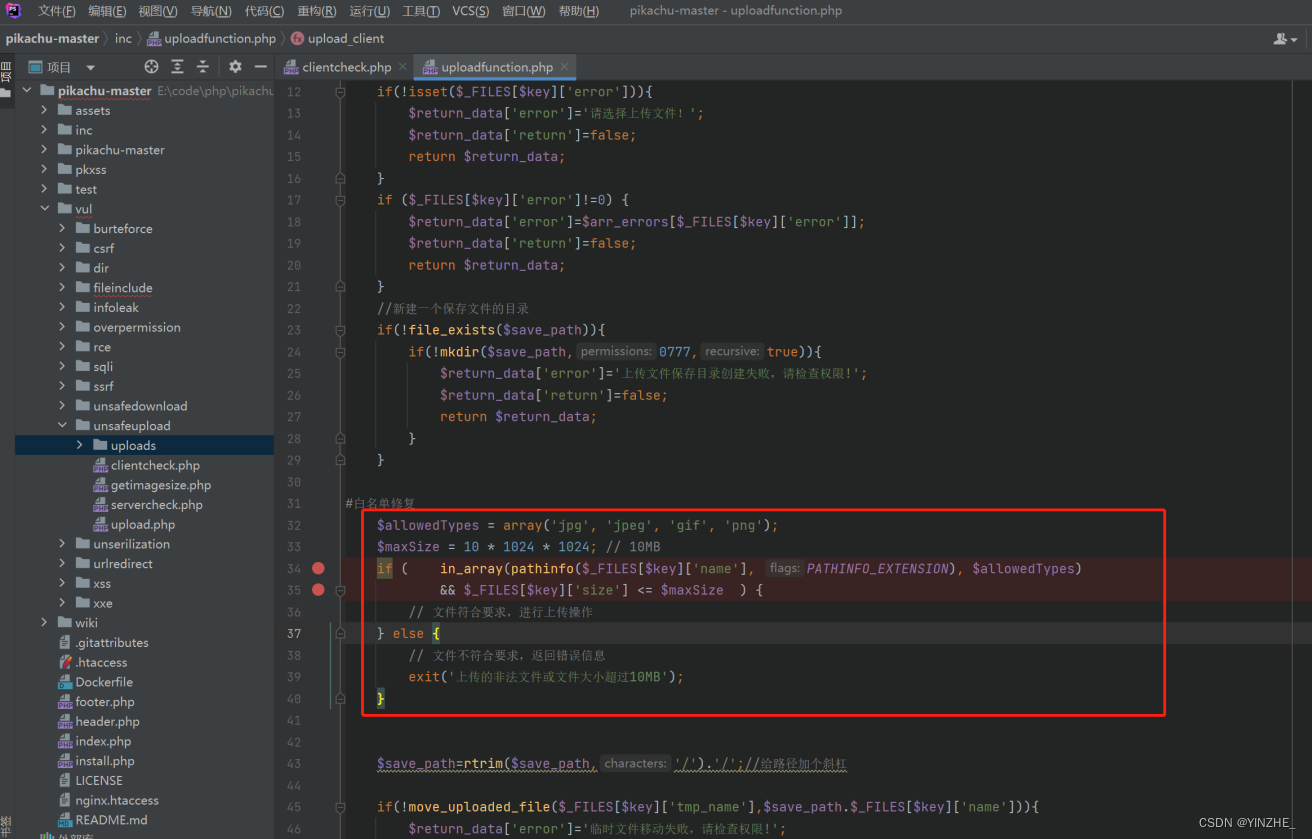This screenshot has width=1312, height=839.
Task: Expand the assets folder
Action: (44, 111)
